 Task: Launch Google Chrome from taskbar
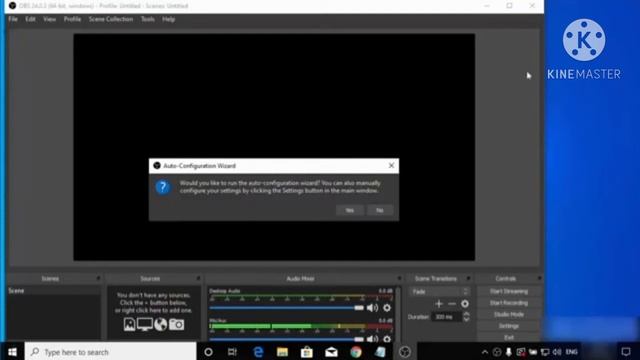[x=356, y=352]
